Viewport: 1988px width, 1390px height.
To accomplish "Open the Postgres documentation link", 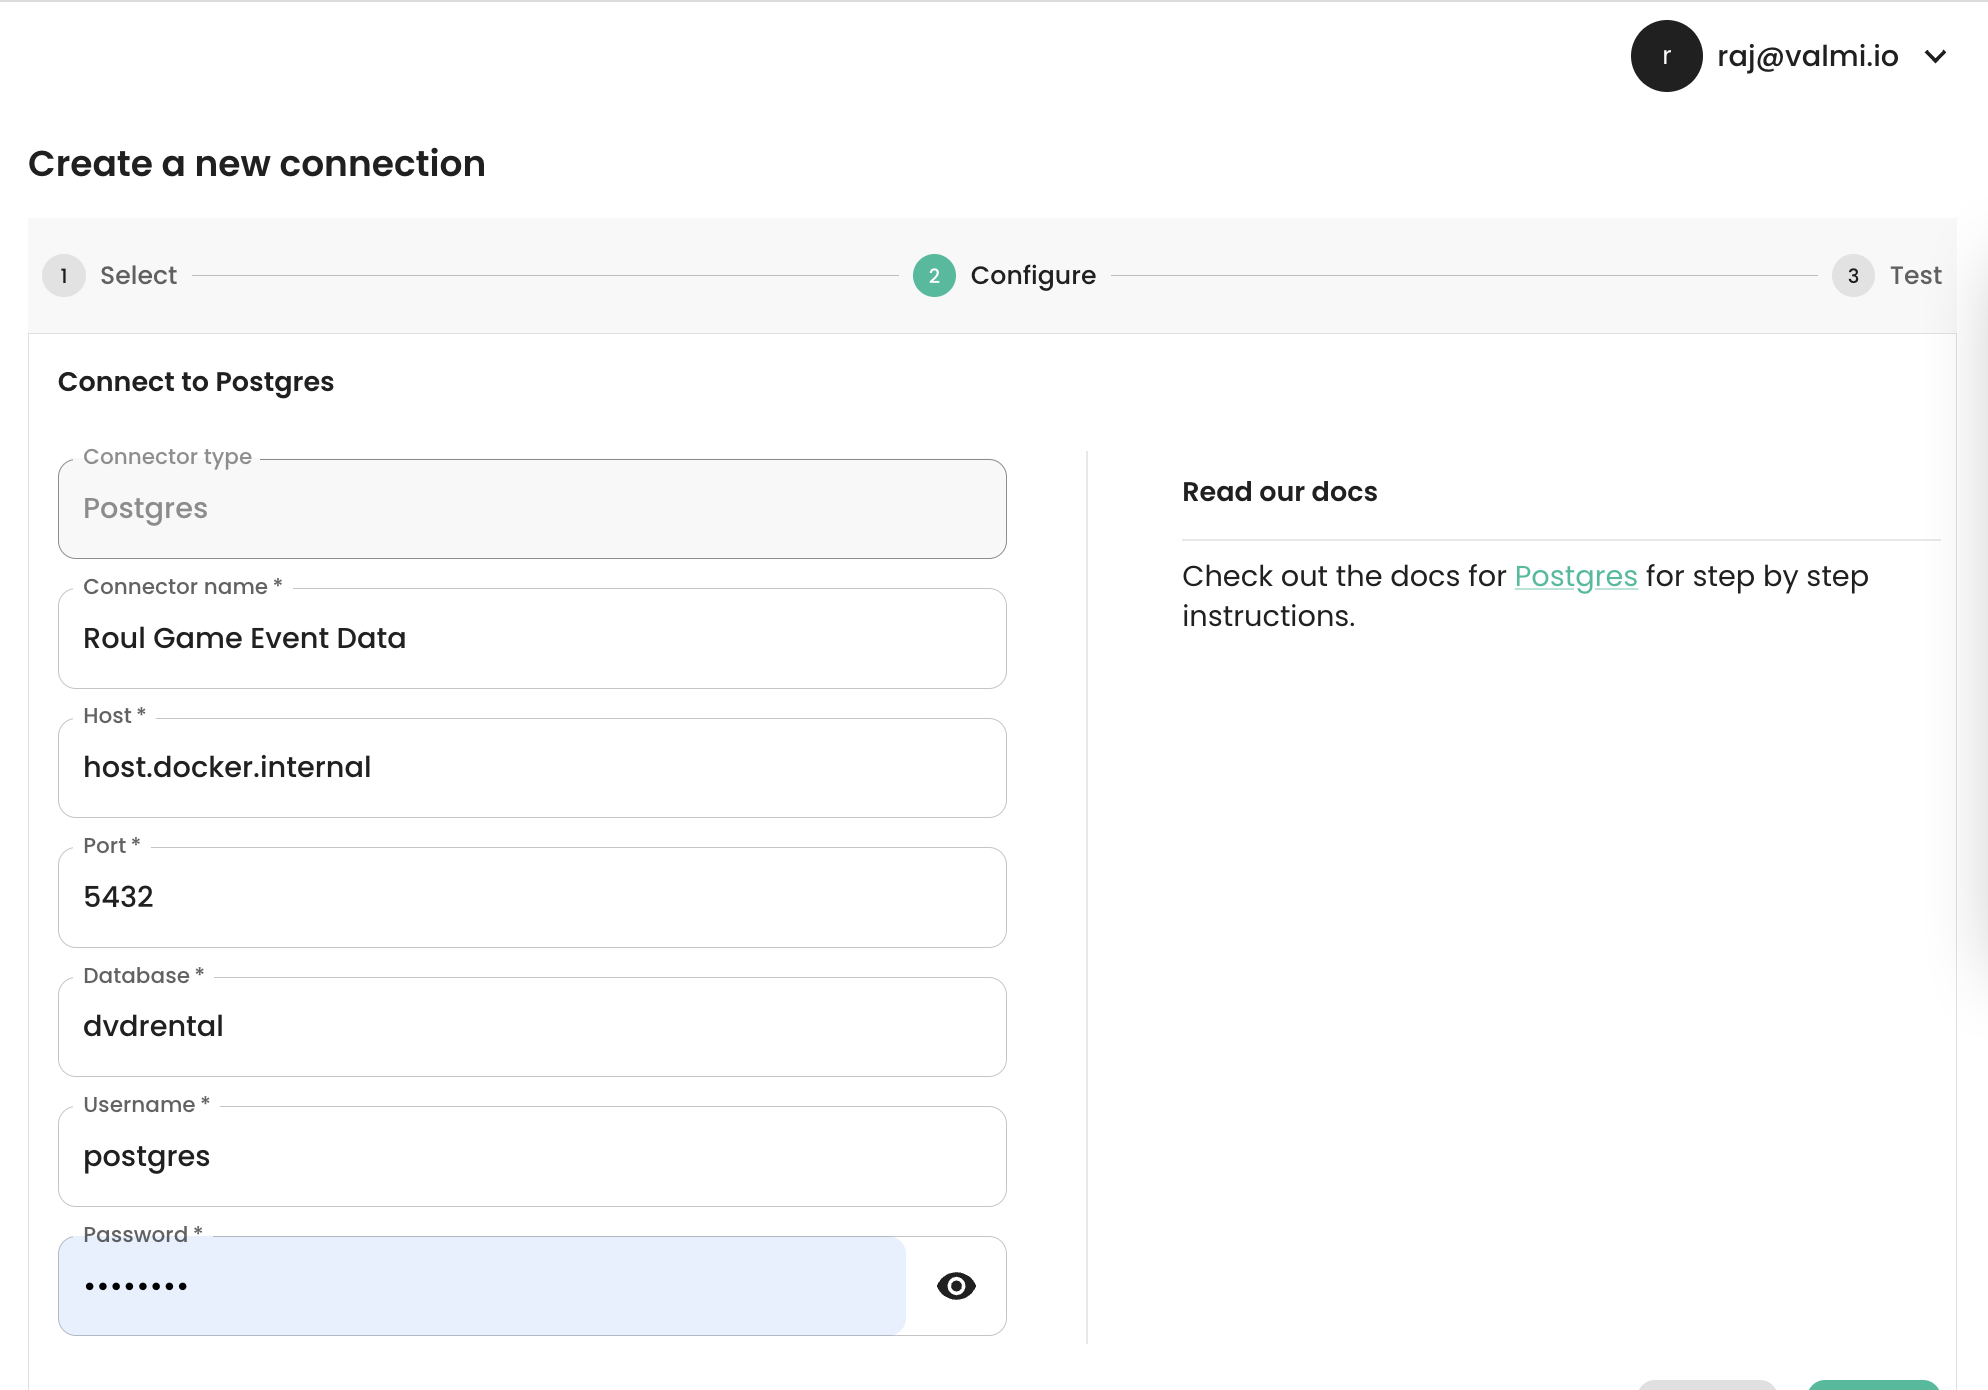I will (x=1575, y=576).
